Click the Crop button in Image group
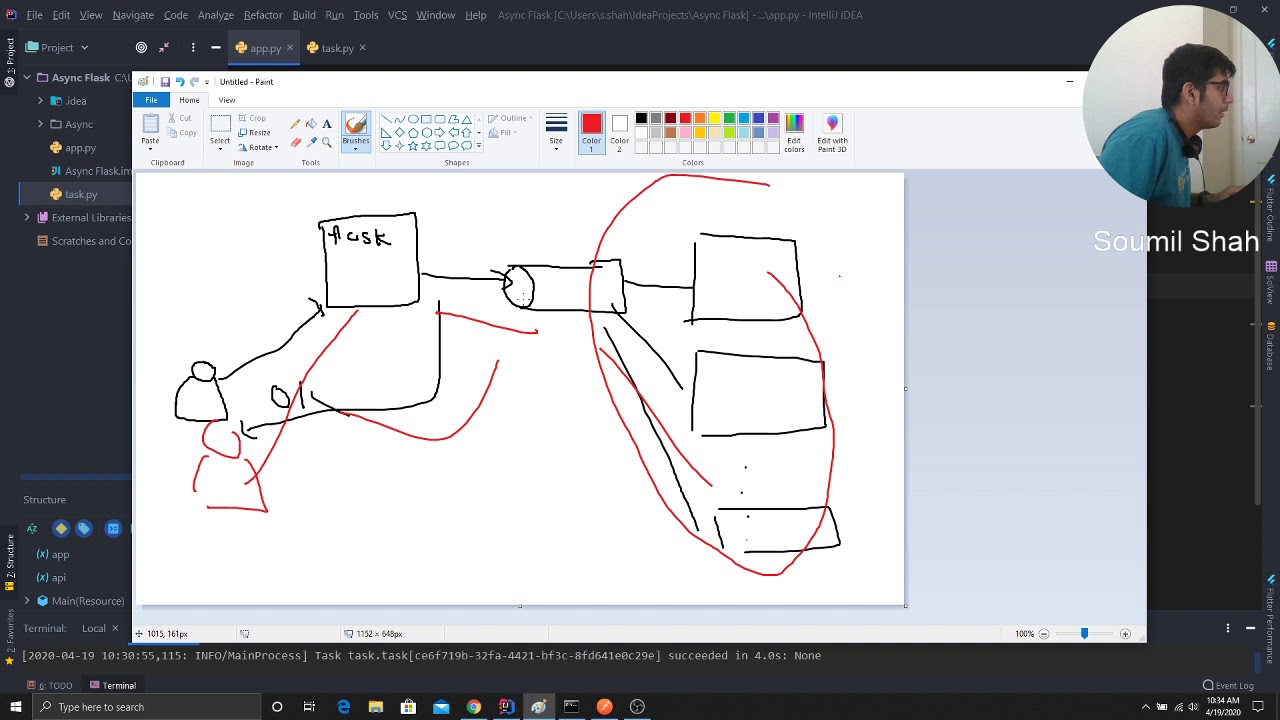The height and width of the screenshot is (720, 1280). [x=252, y=118]
